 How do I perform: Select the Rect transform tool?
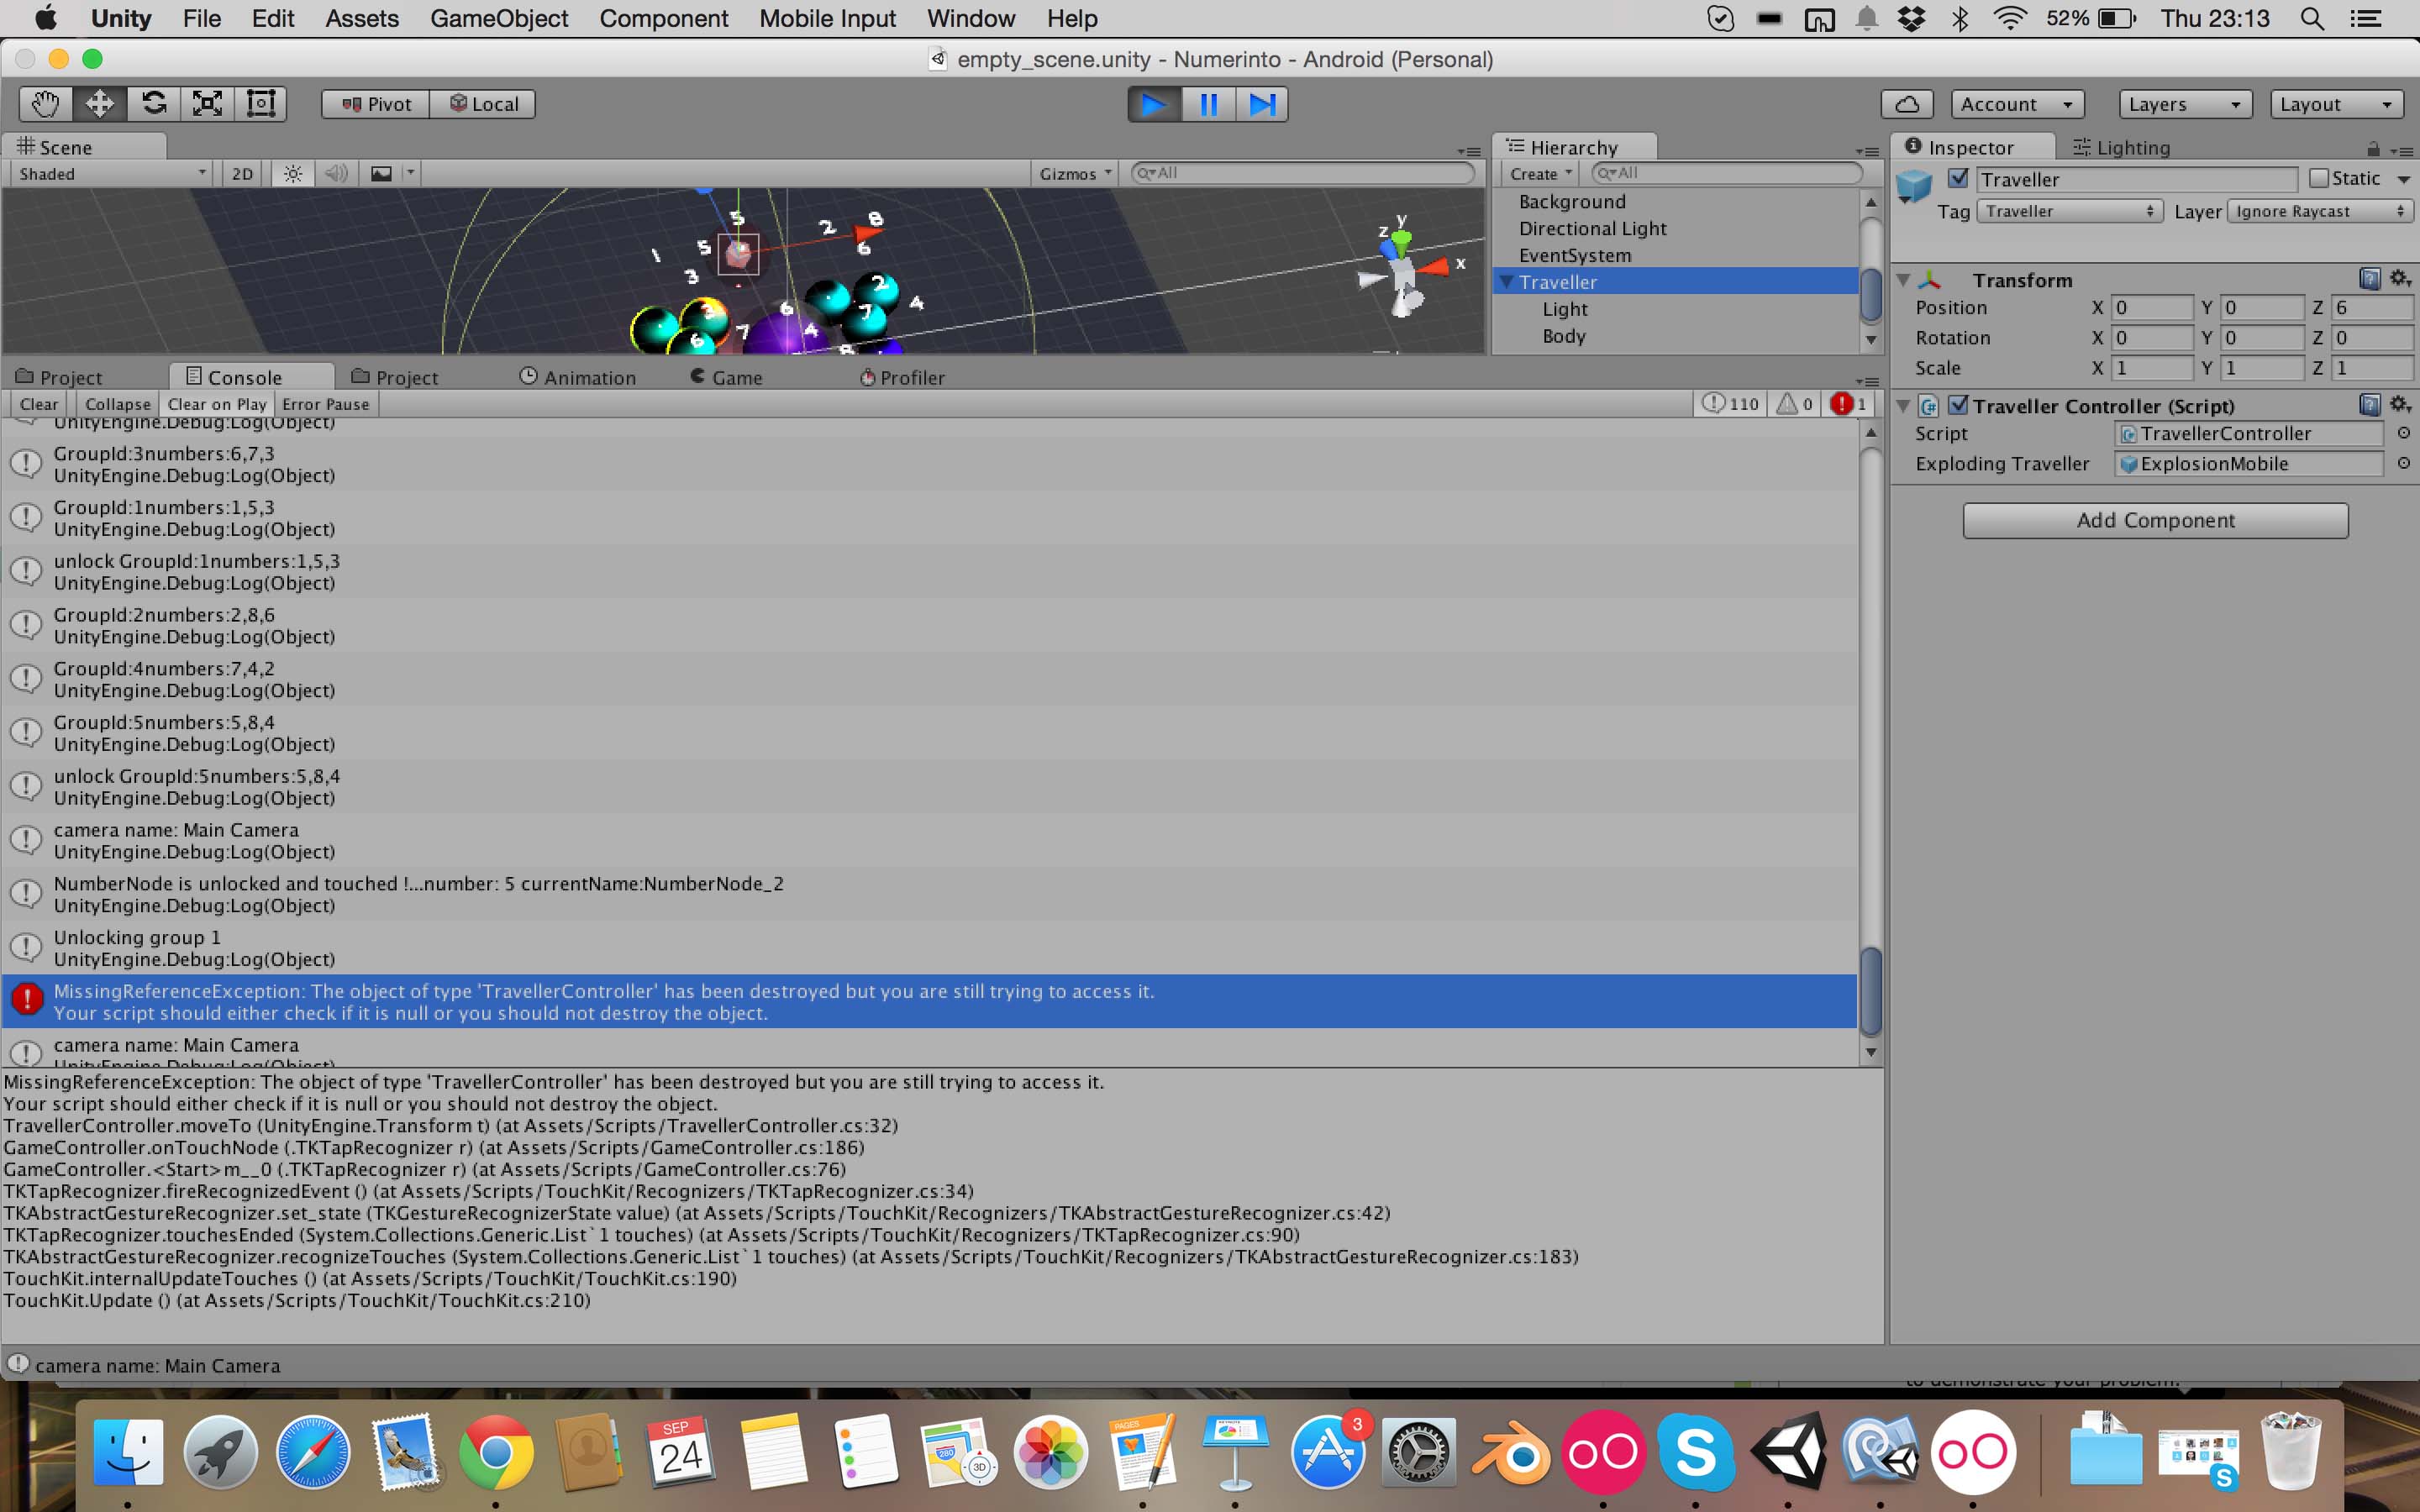260,103
